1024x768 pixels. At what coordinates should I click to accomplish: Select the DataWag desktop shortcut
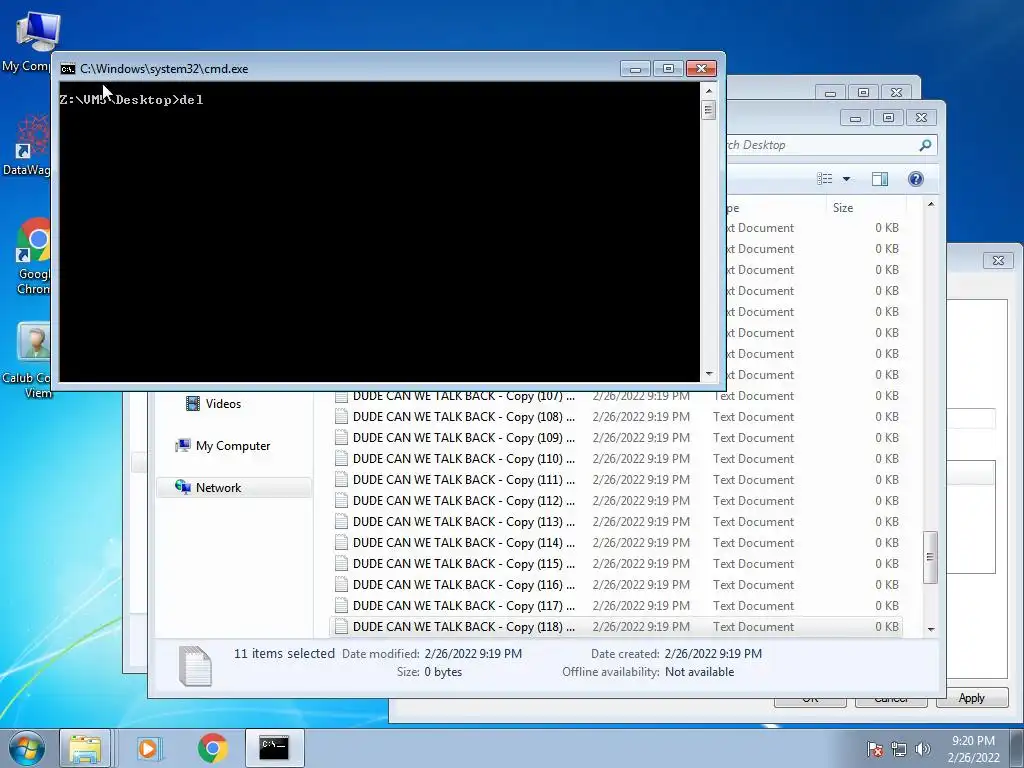click(27, 145)
